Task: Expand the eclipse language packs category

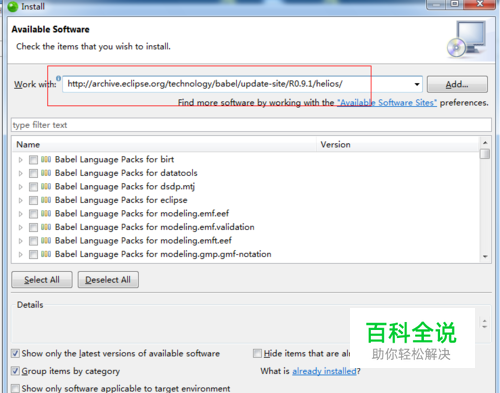Action: (21, 200)
